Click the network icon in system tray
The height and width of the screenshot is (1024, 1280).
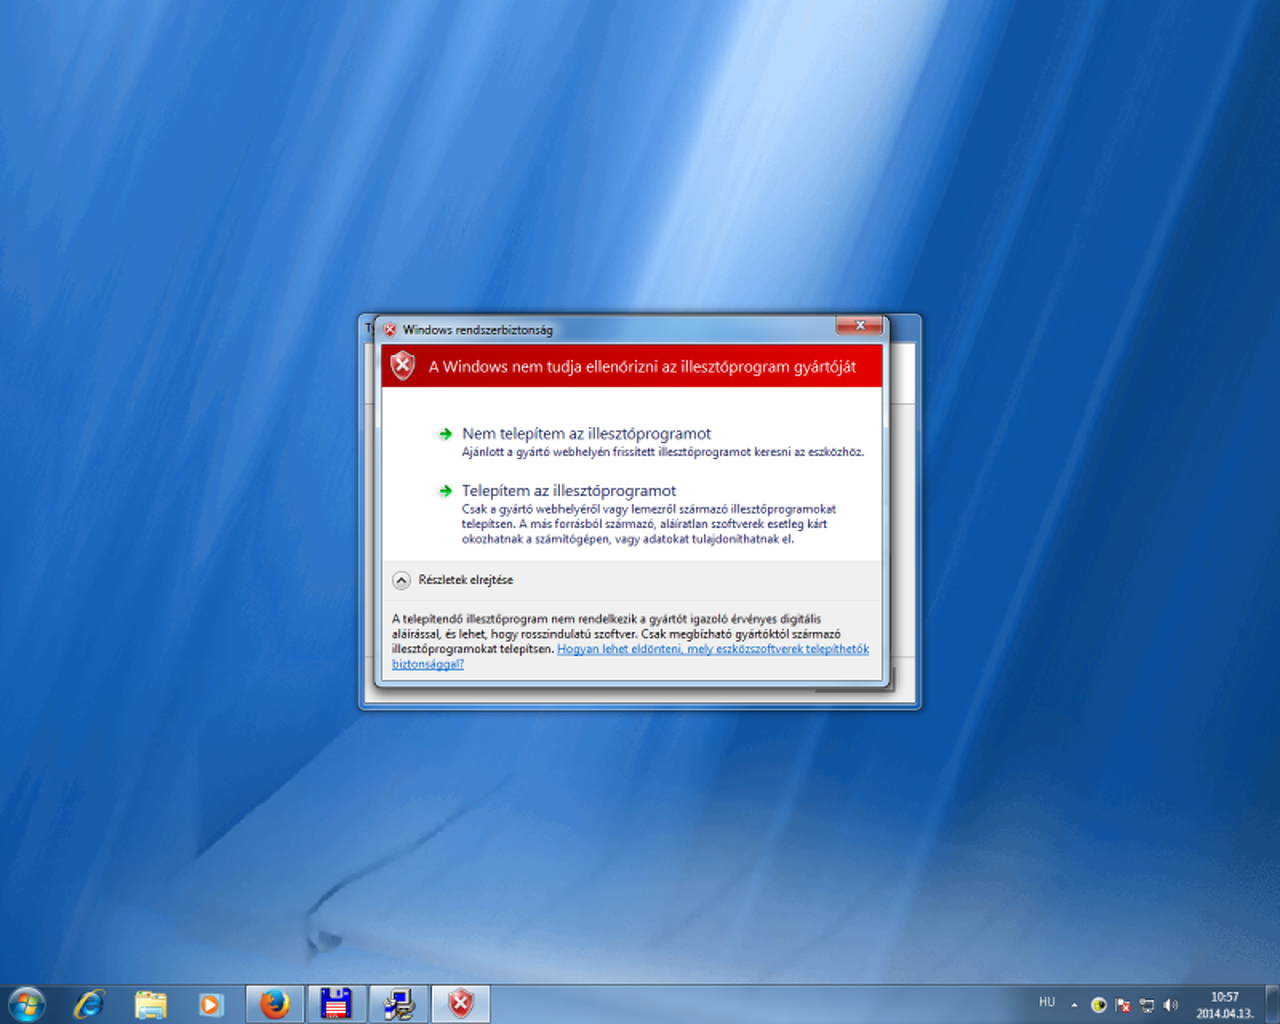[1147, 1005]
